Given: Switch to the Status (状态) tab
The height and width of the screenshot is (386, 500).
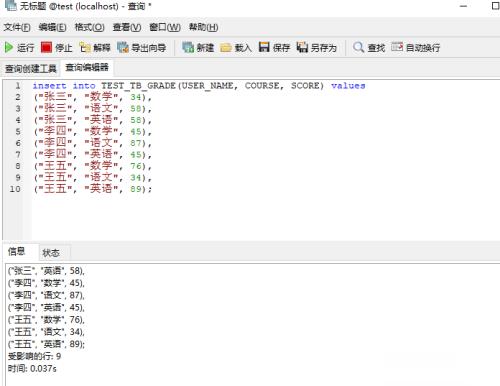Looking at the screenshot, I should (x=51, y=253).
